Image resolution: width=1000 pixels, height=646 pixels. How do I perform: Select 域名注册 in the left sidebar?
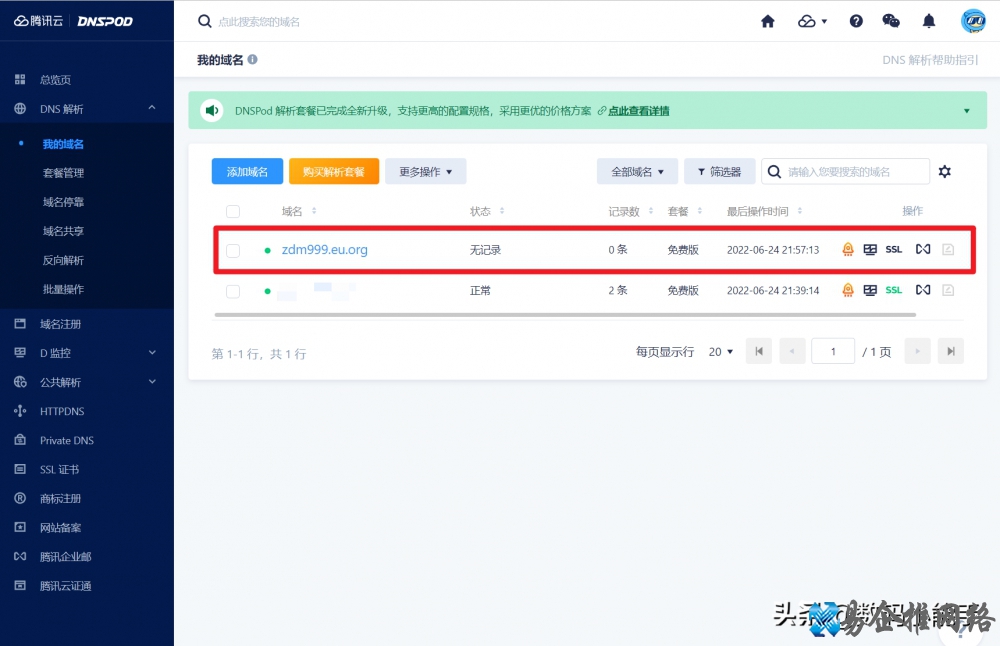(x=60, y=323)
